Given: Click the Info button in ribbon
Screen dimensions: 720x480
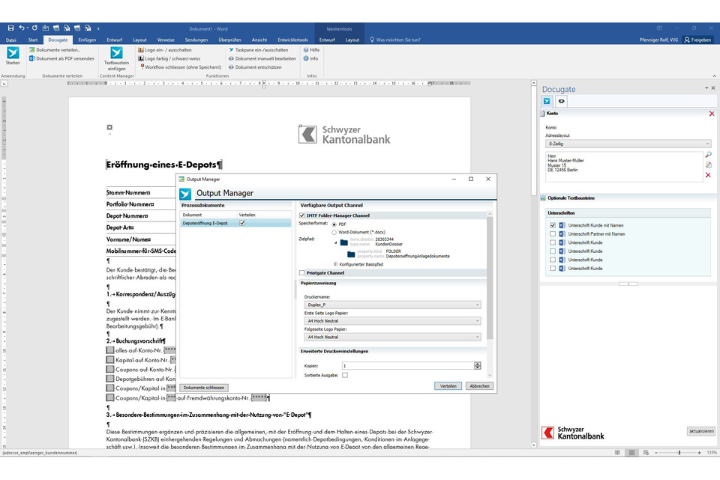Looking at the screenshot, I should coord(310,58).
